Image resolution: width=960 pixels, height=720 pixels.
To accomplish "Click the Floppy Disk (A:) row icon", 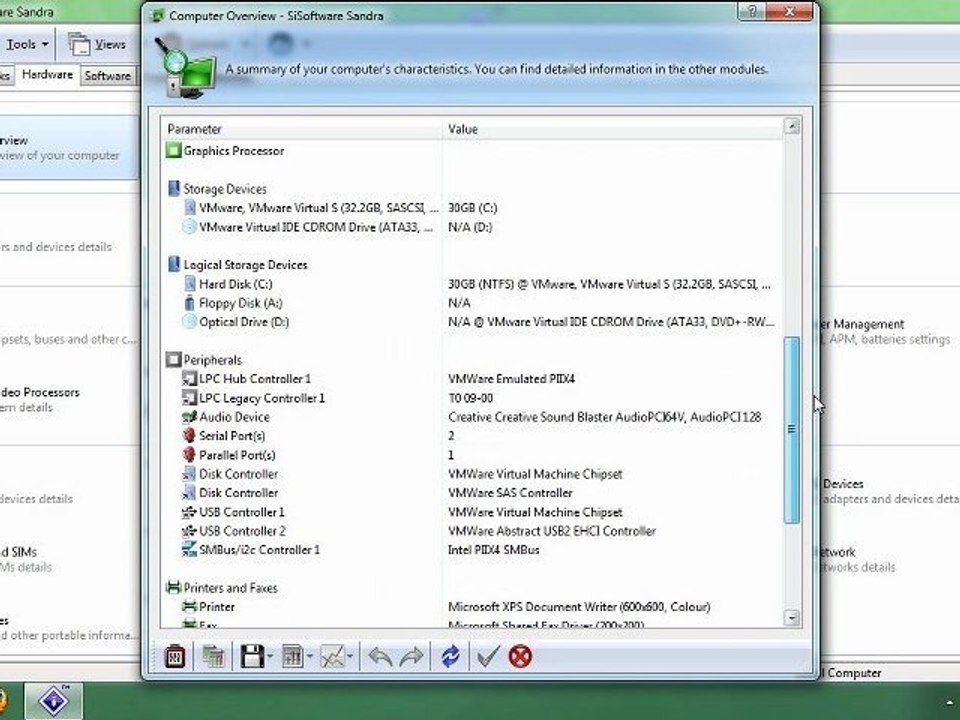I will coord(189,302).
